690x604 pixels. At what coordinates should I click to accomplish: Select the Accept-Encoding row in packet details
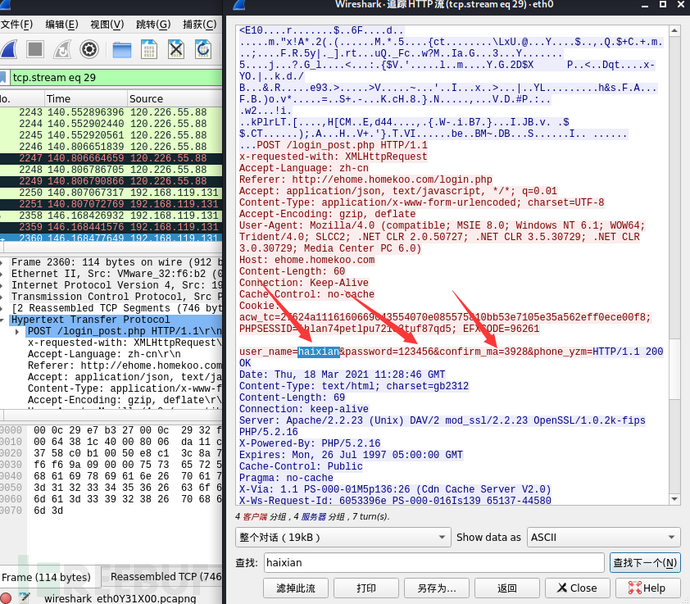pos(125,400)
